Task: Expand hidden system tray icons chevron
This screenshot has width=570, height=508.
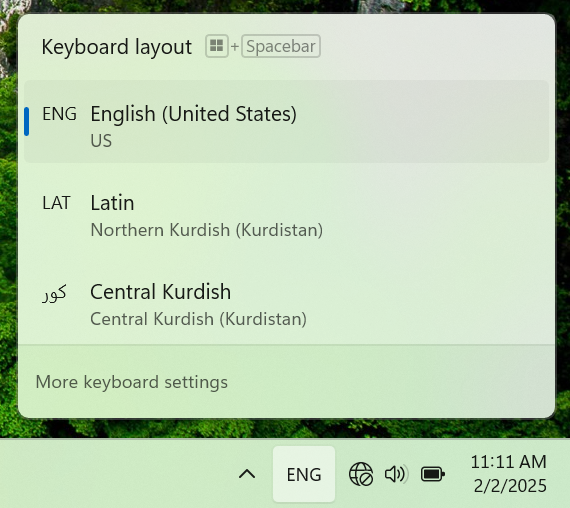Action: tap(247, 474)
